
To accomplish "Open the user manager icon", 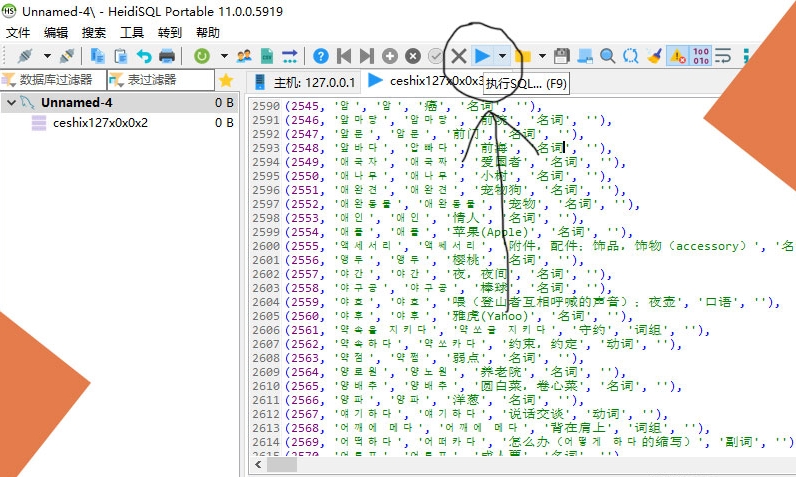I will coord(244,56).
